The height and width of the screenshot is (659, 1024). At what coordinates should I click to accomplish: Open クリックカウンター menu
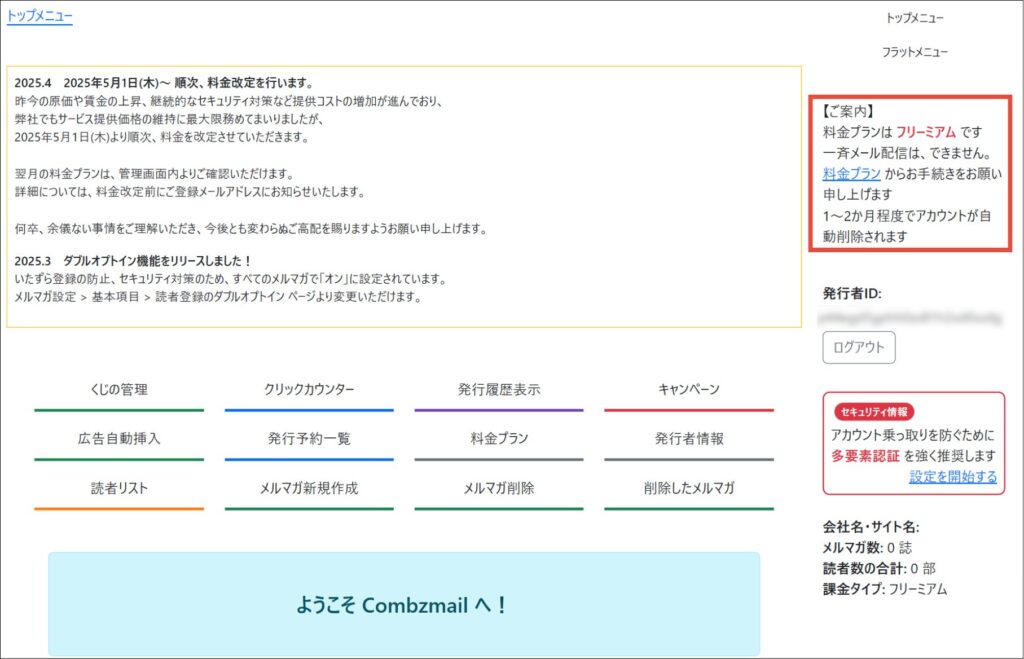[x=309, y=390]
